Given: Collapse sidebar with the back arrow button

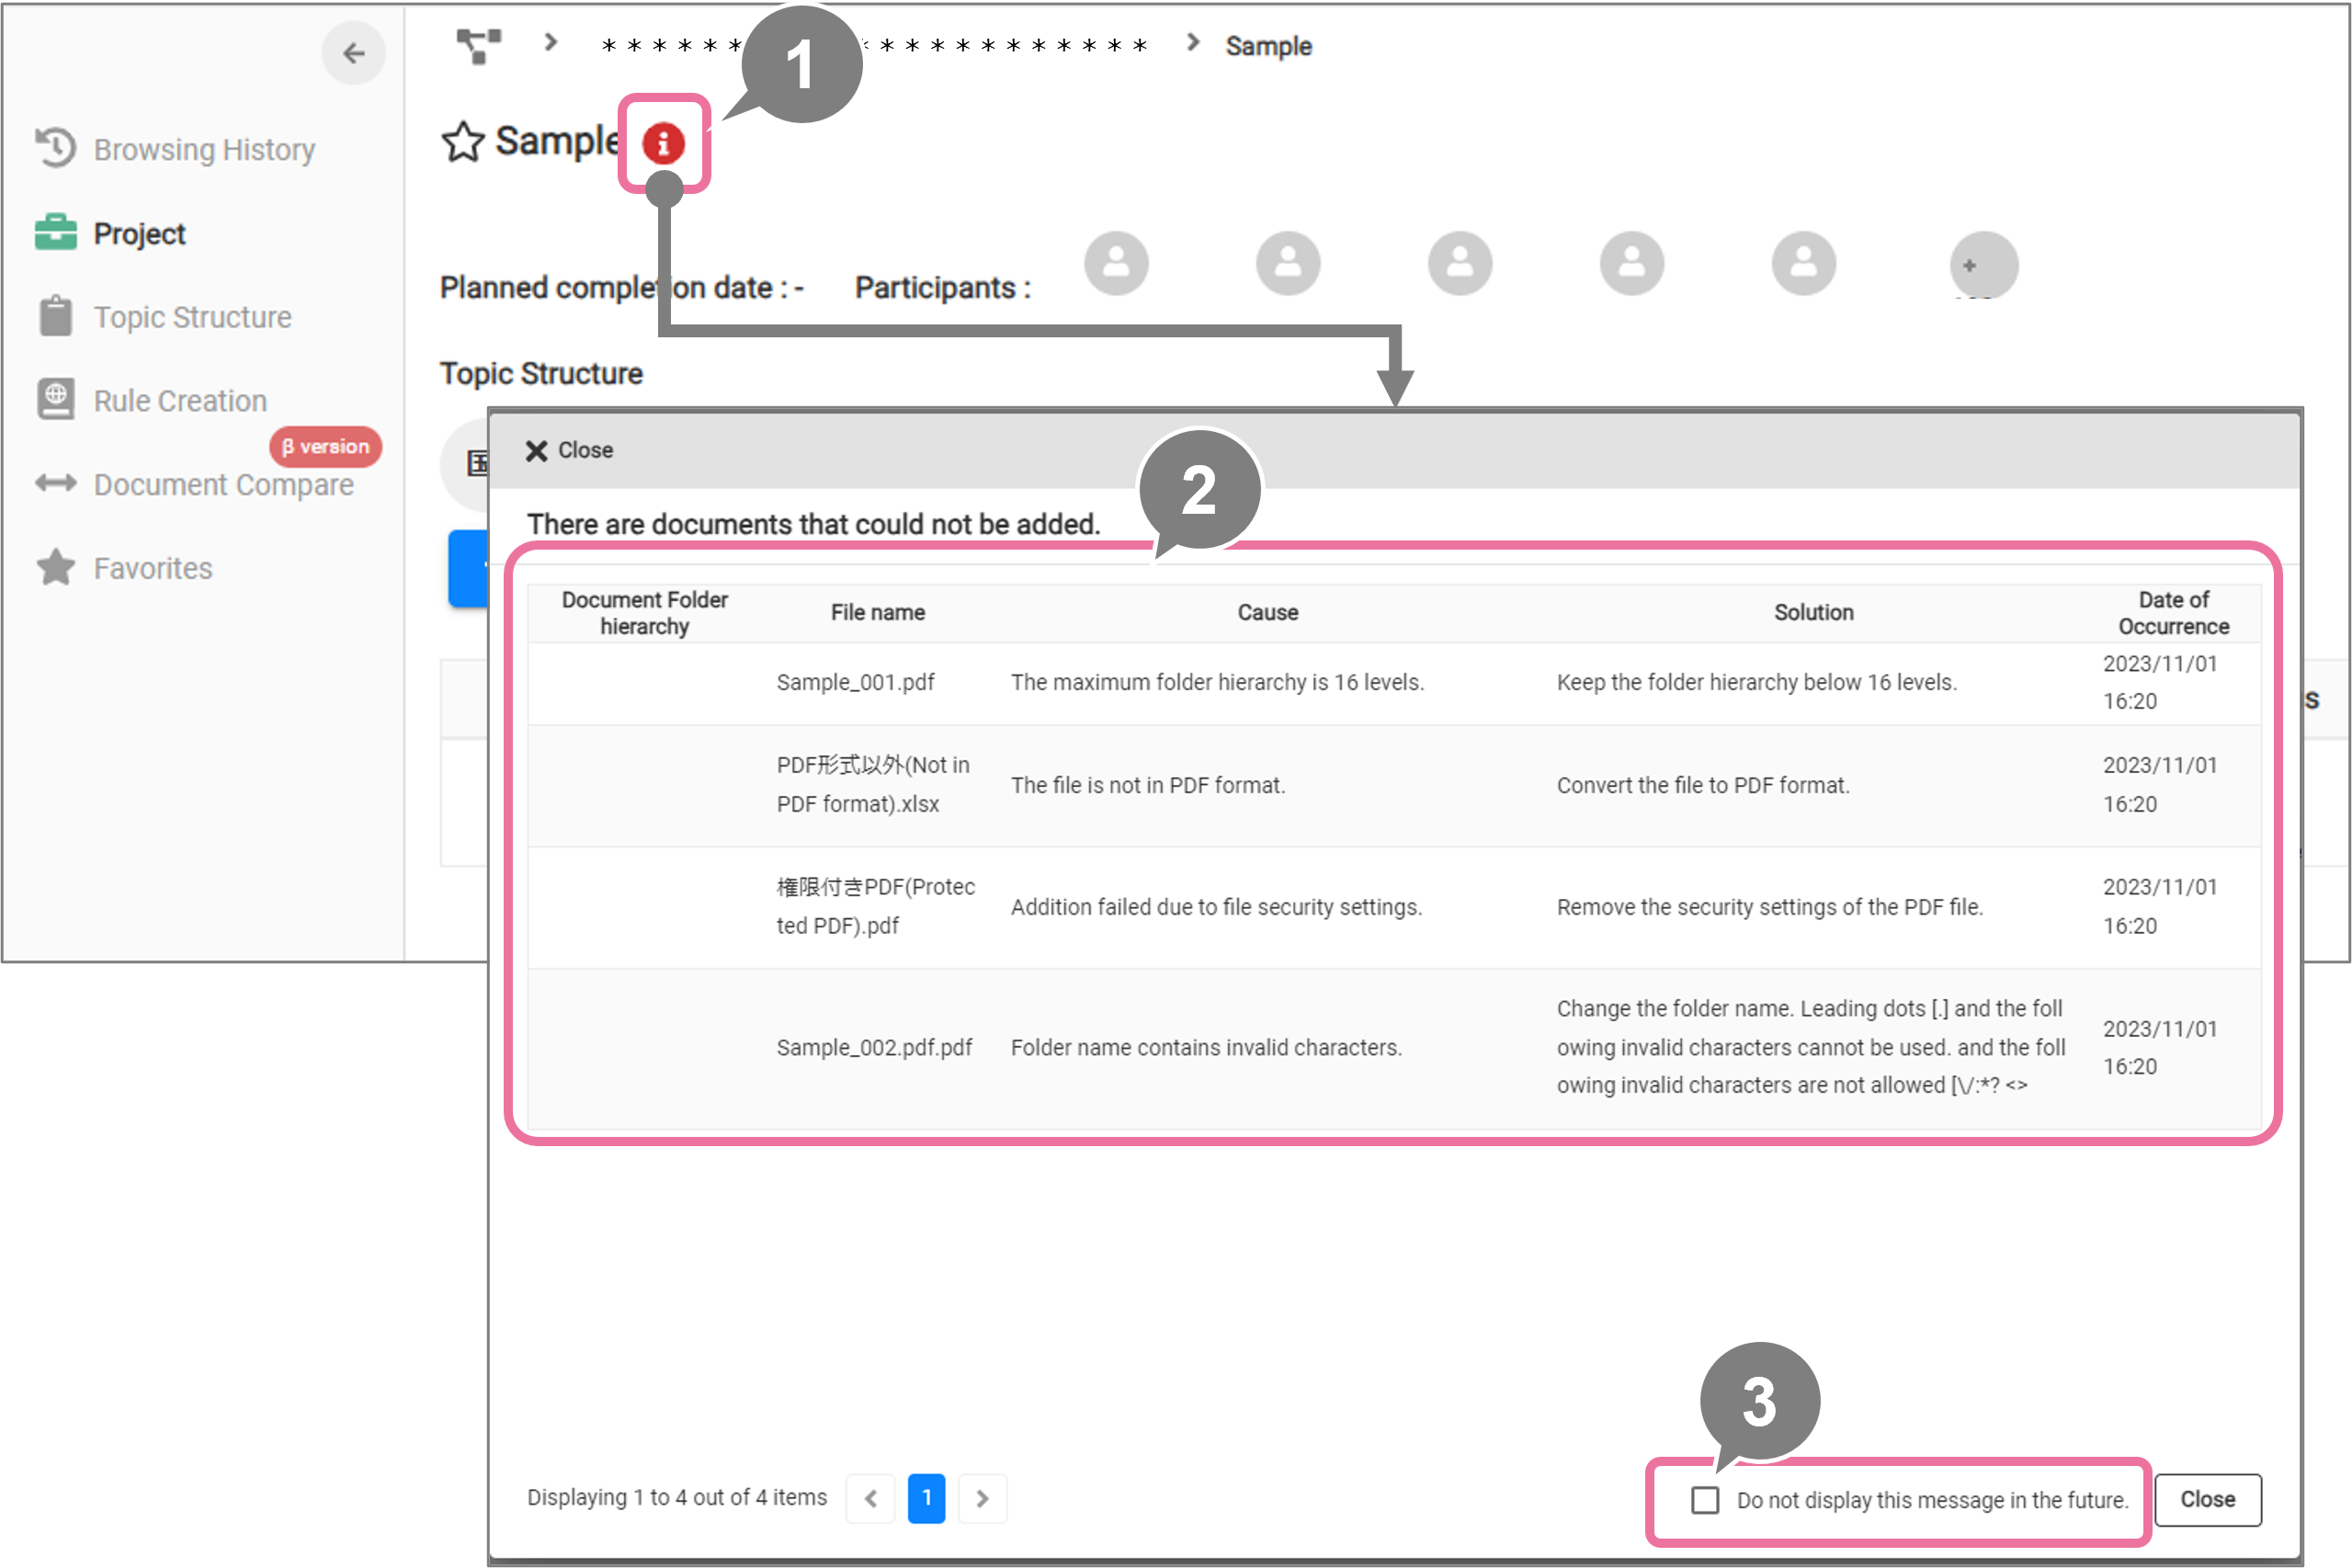Looking at the screenshot, I should pyautogui.click(x=353, y=53).
